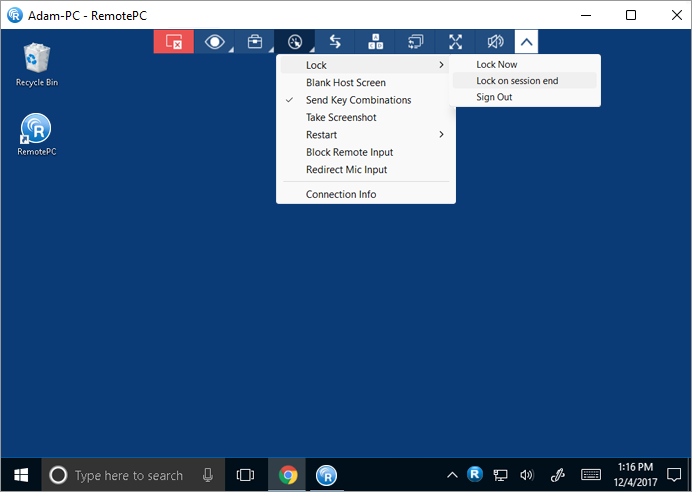692x492 pixels.
Task: Open Connection Info entry
Action: (341, 194)
